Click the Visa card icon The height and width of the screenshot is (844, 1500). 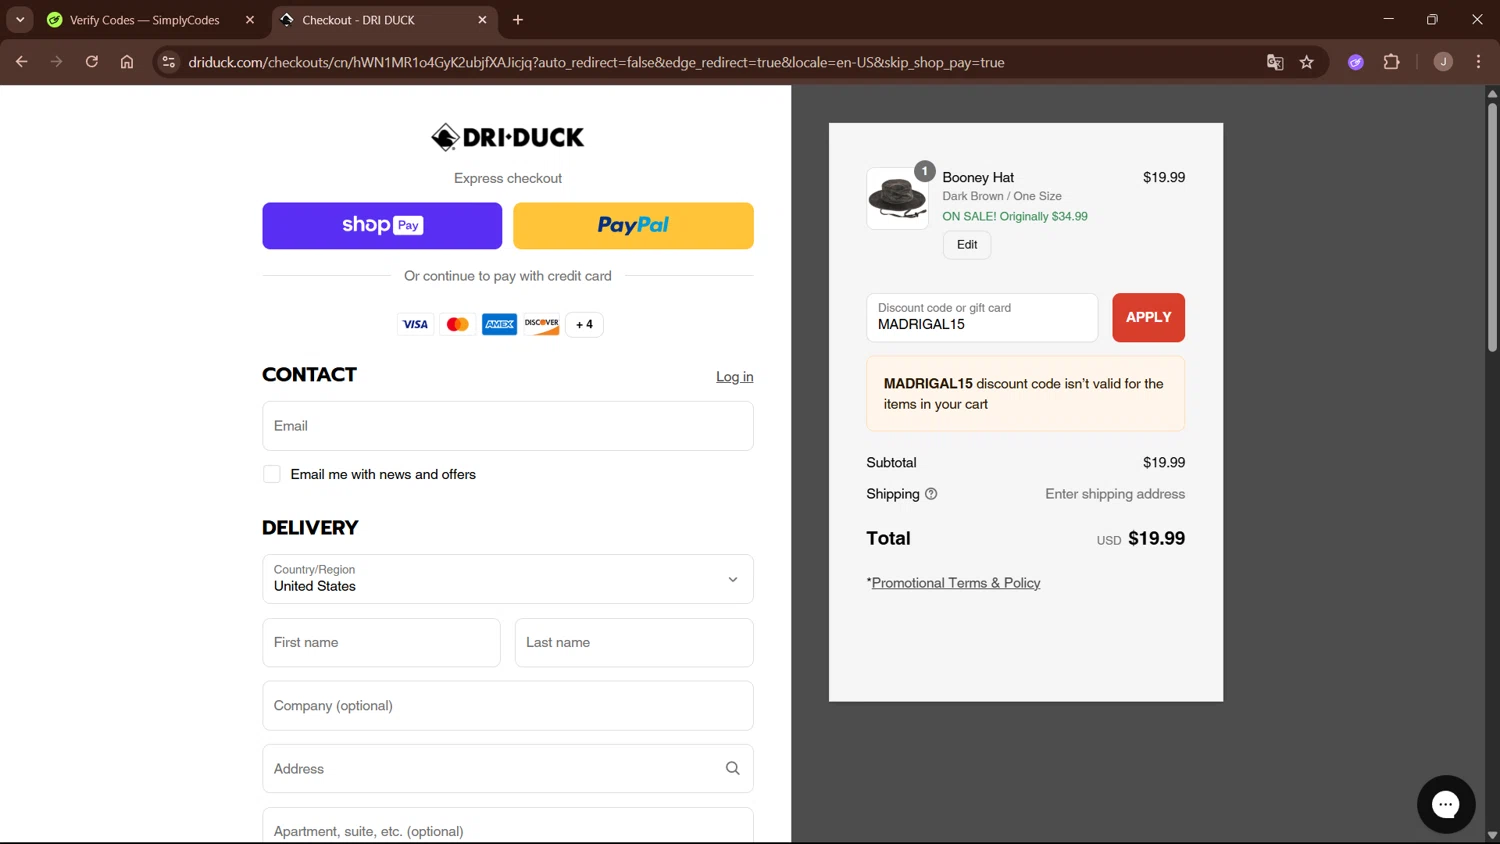[415, 324]
